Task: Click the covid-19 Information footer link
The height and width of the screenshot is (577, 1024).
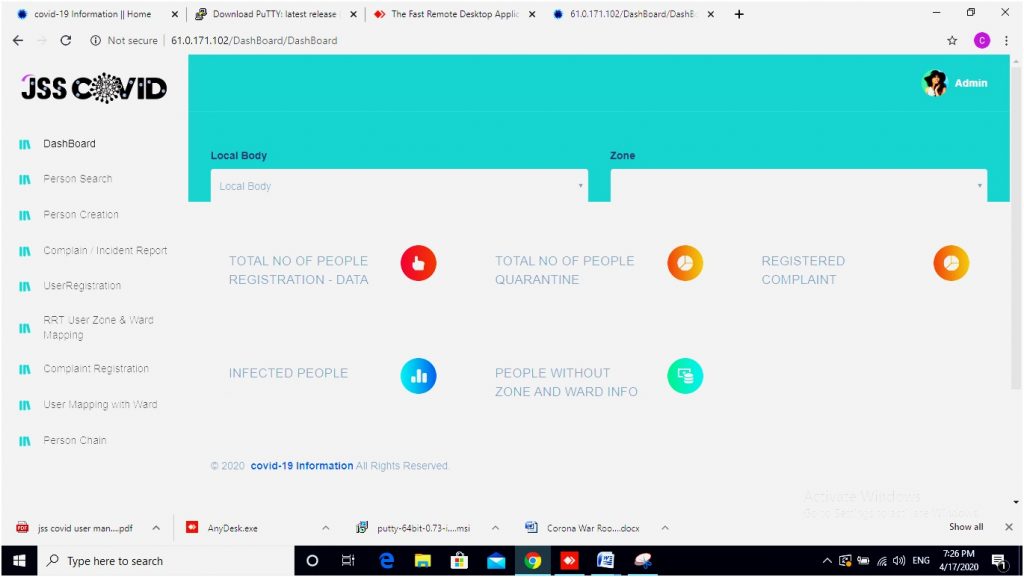Action: [302, 466]
